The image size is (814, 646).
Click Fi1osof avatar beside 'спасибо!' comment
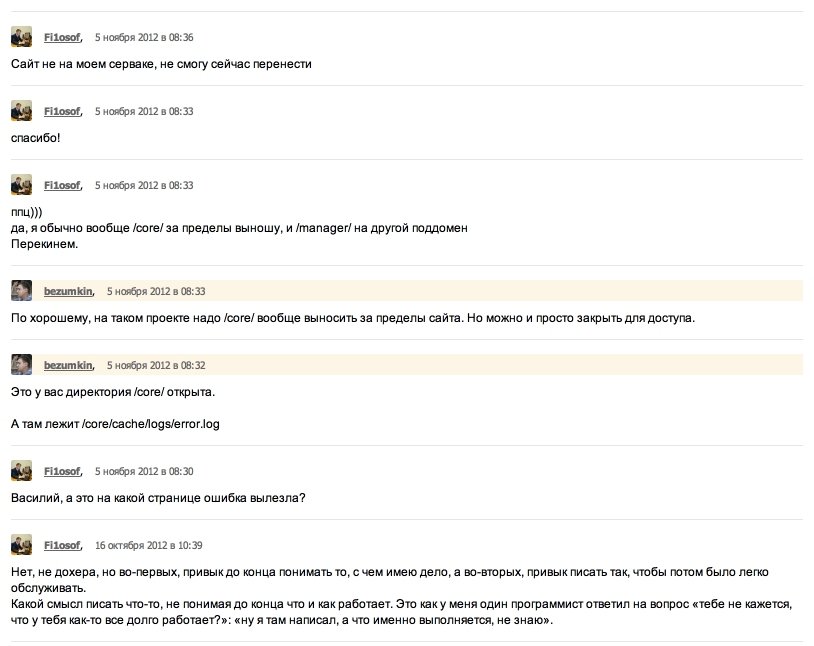[21, 111]
